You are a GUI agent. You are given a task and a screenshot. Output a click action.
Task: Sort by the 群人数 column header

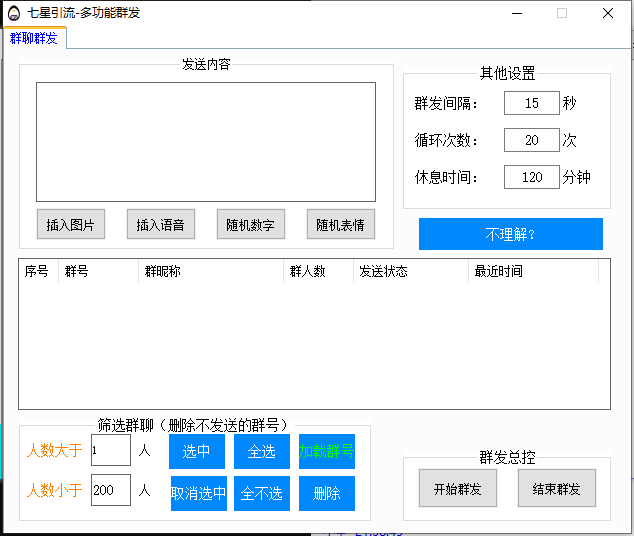(x=319, y=271)
